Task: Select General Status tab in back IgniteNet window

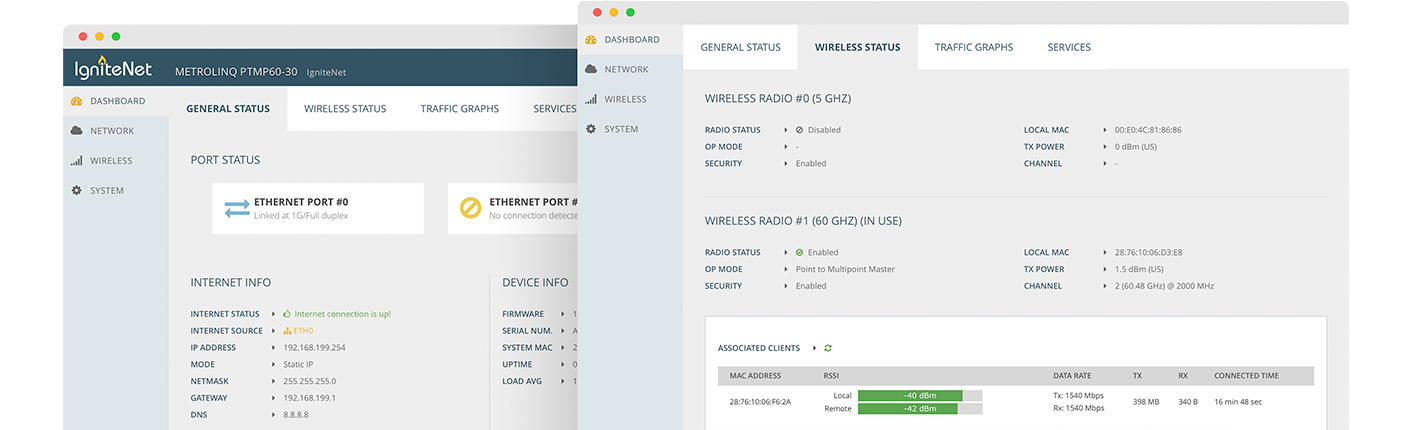Action: [228, 109]
